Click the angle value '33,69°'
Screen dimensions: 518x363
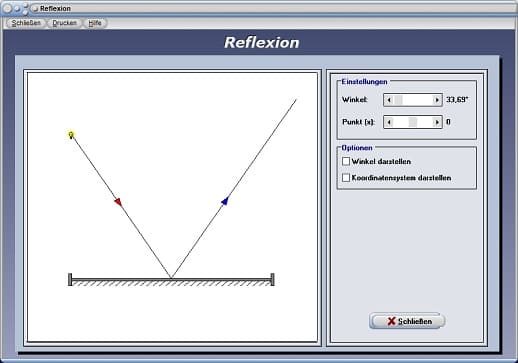(457, 99)
